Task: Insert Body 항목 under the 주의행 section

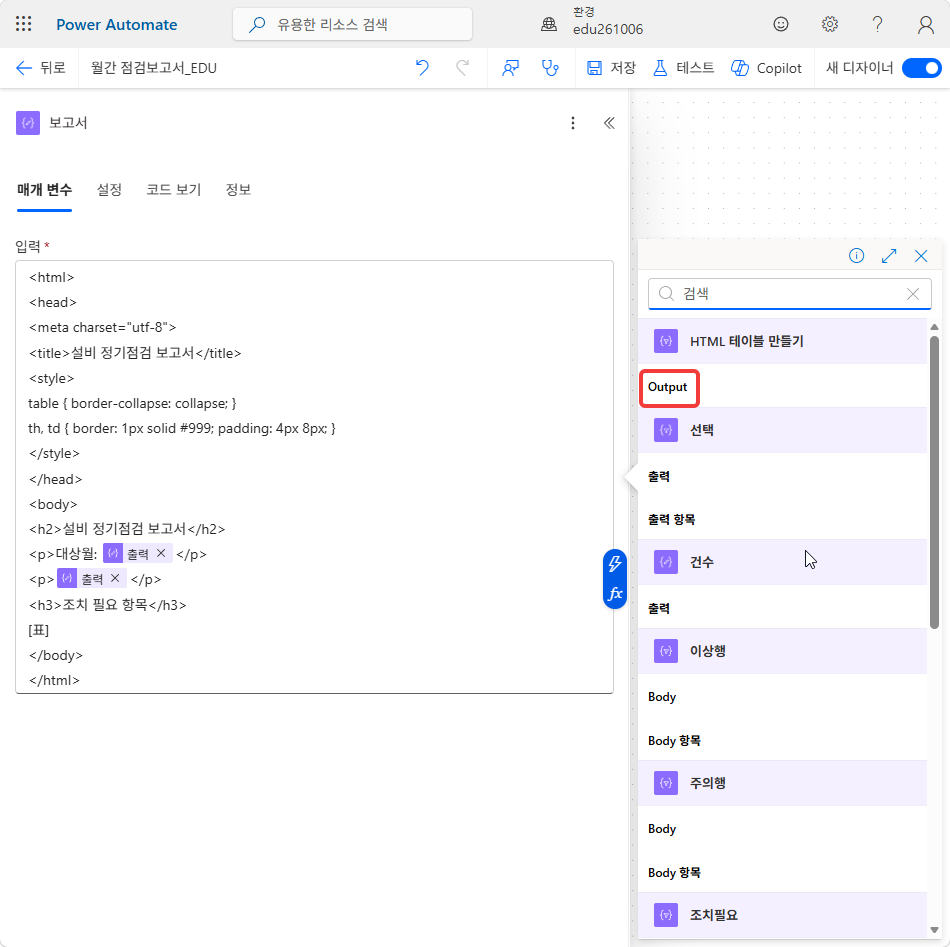Action: [x=674, y=872]
